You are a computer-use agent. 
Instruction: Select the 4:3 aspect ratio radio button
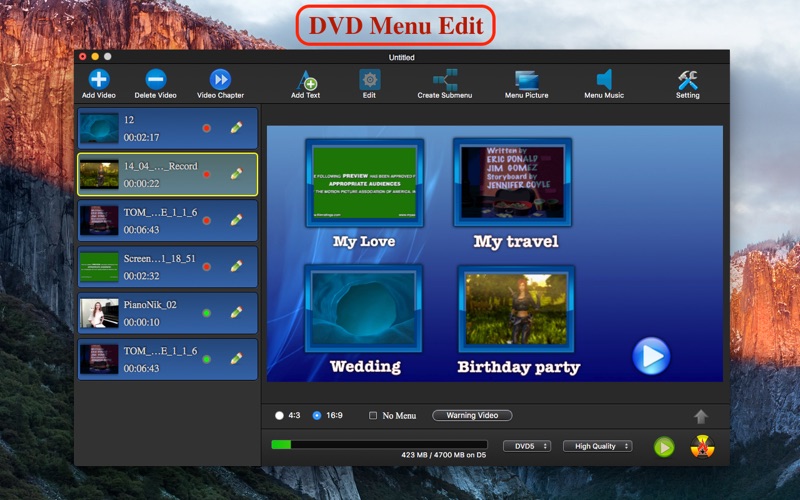click(279, 415)
